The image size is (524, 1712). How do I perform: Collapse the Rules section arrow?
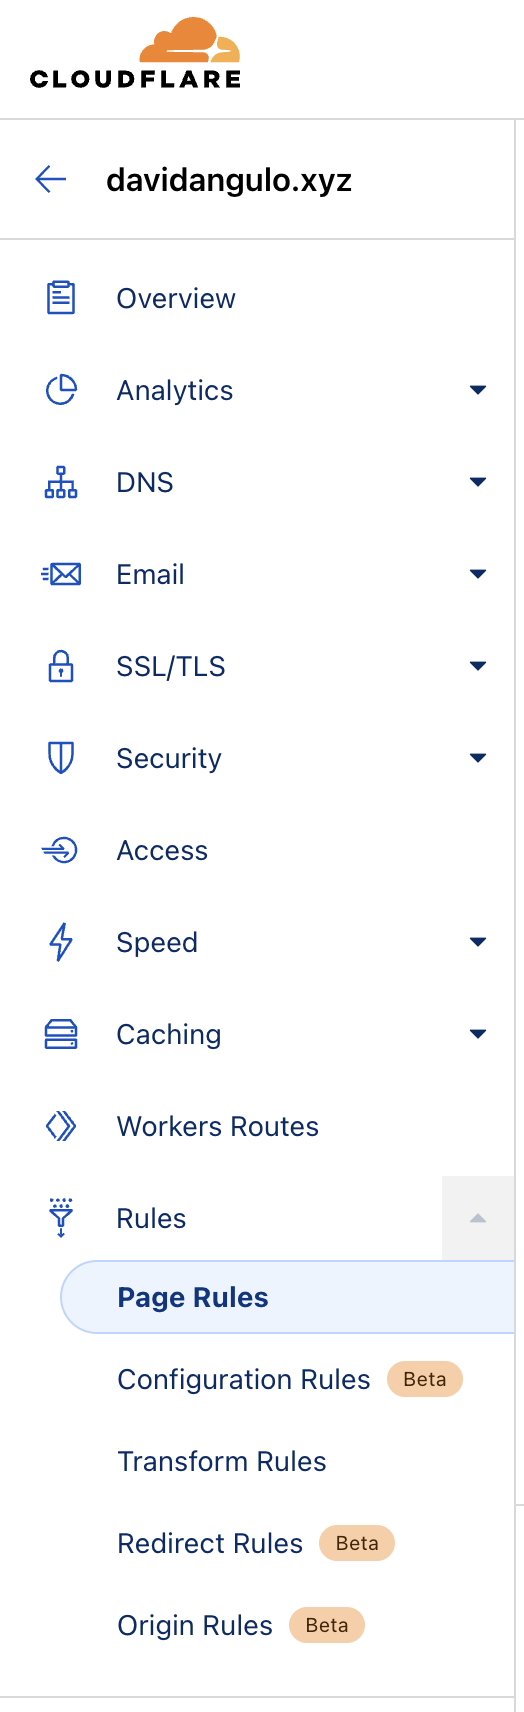478,1218
